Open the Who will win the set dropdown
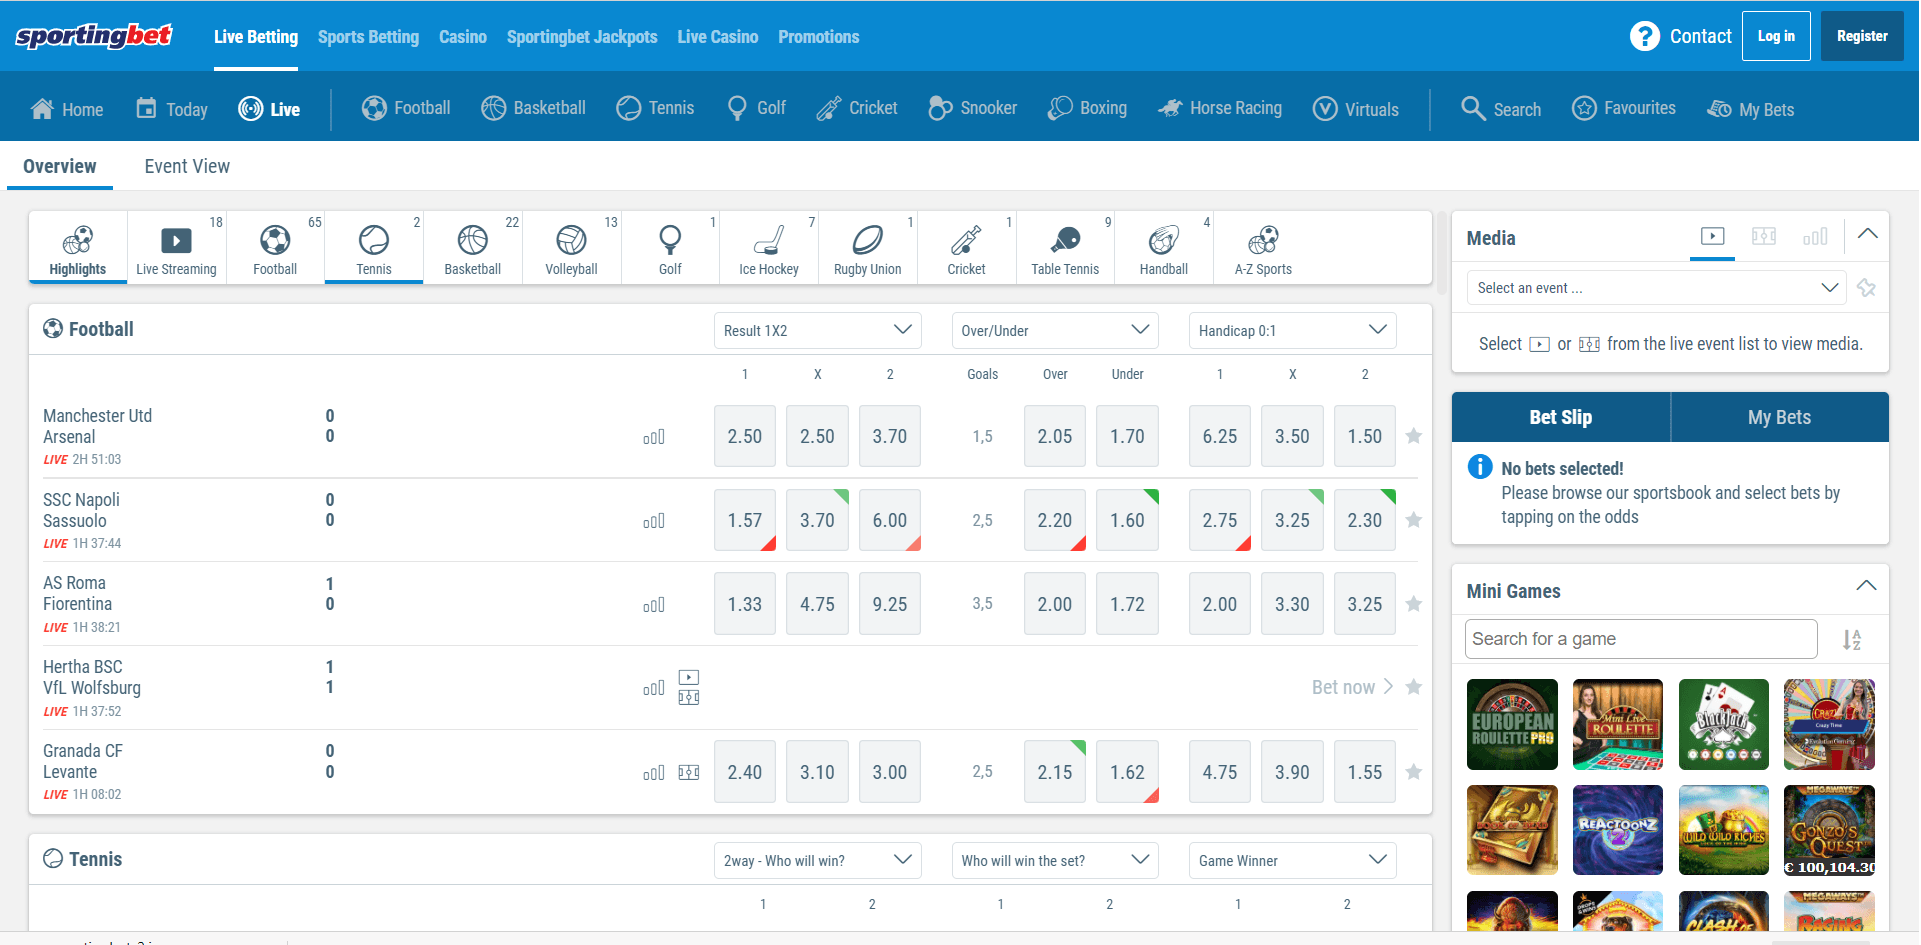1921x945 pixels. click(x=1055, y=861)
